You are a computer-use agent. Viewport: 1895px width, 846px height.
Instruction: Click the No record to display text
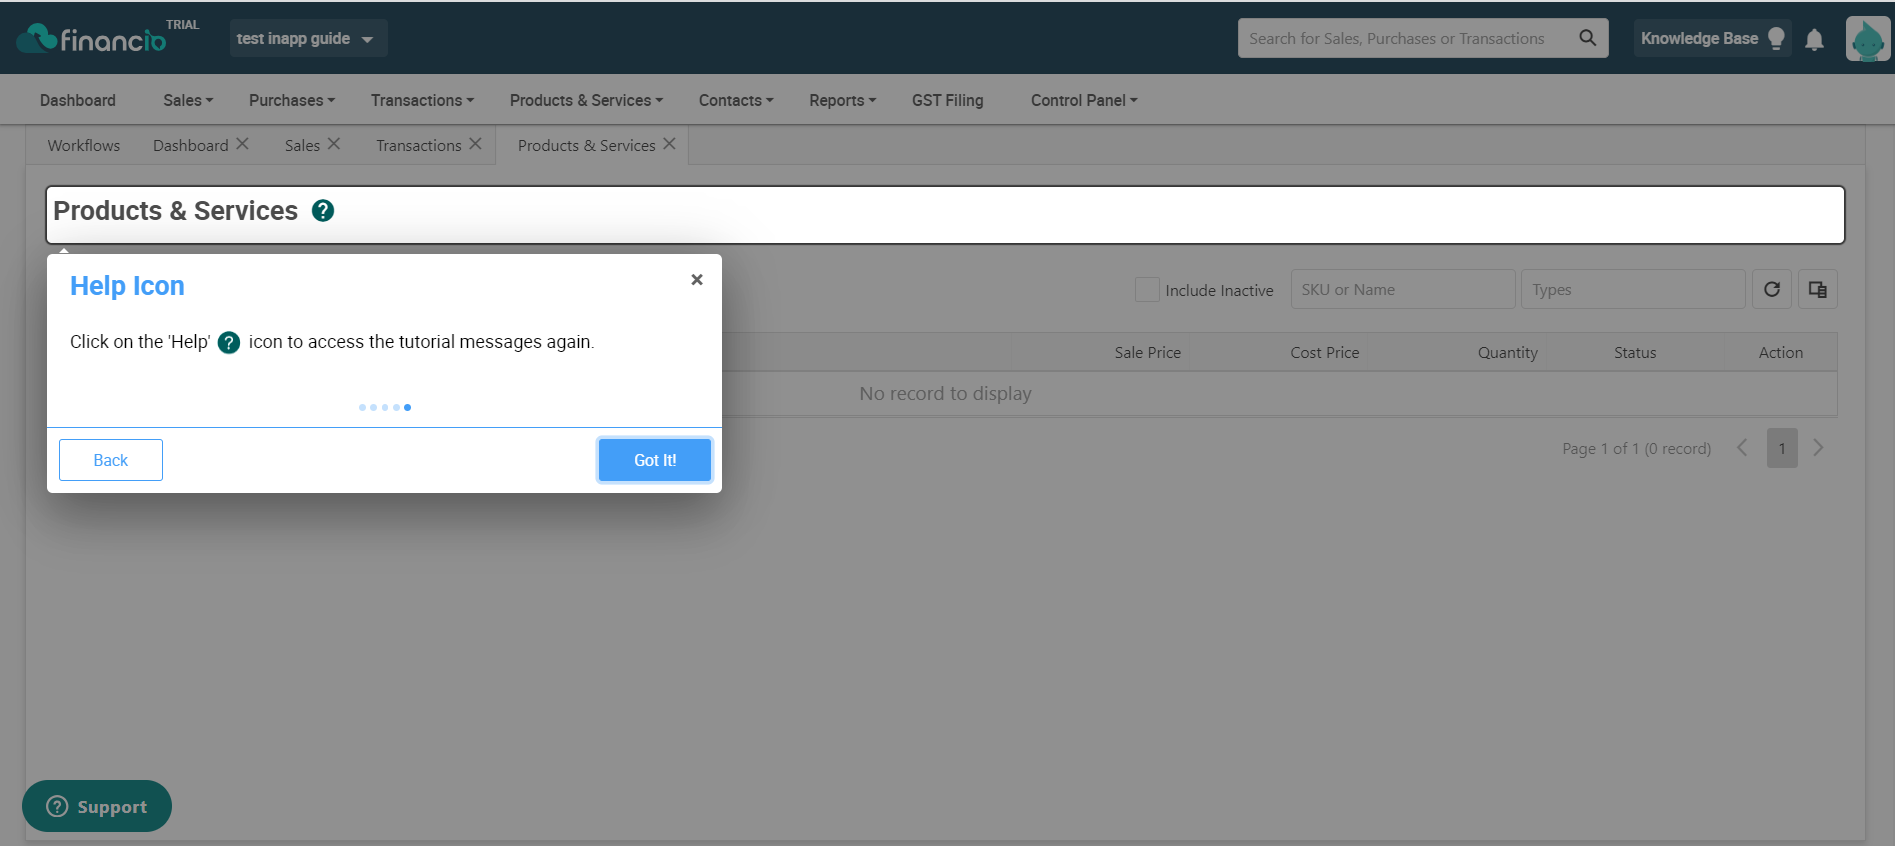(x=945, y=393)
